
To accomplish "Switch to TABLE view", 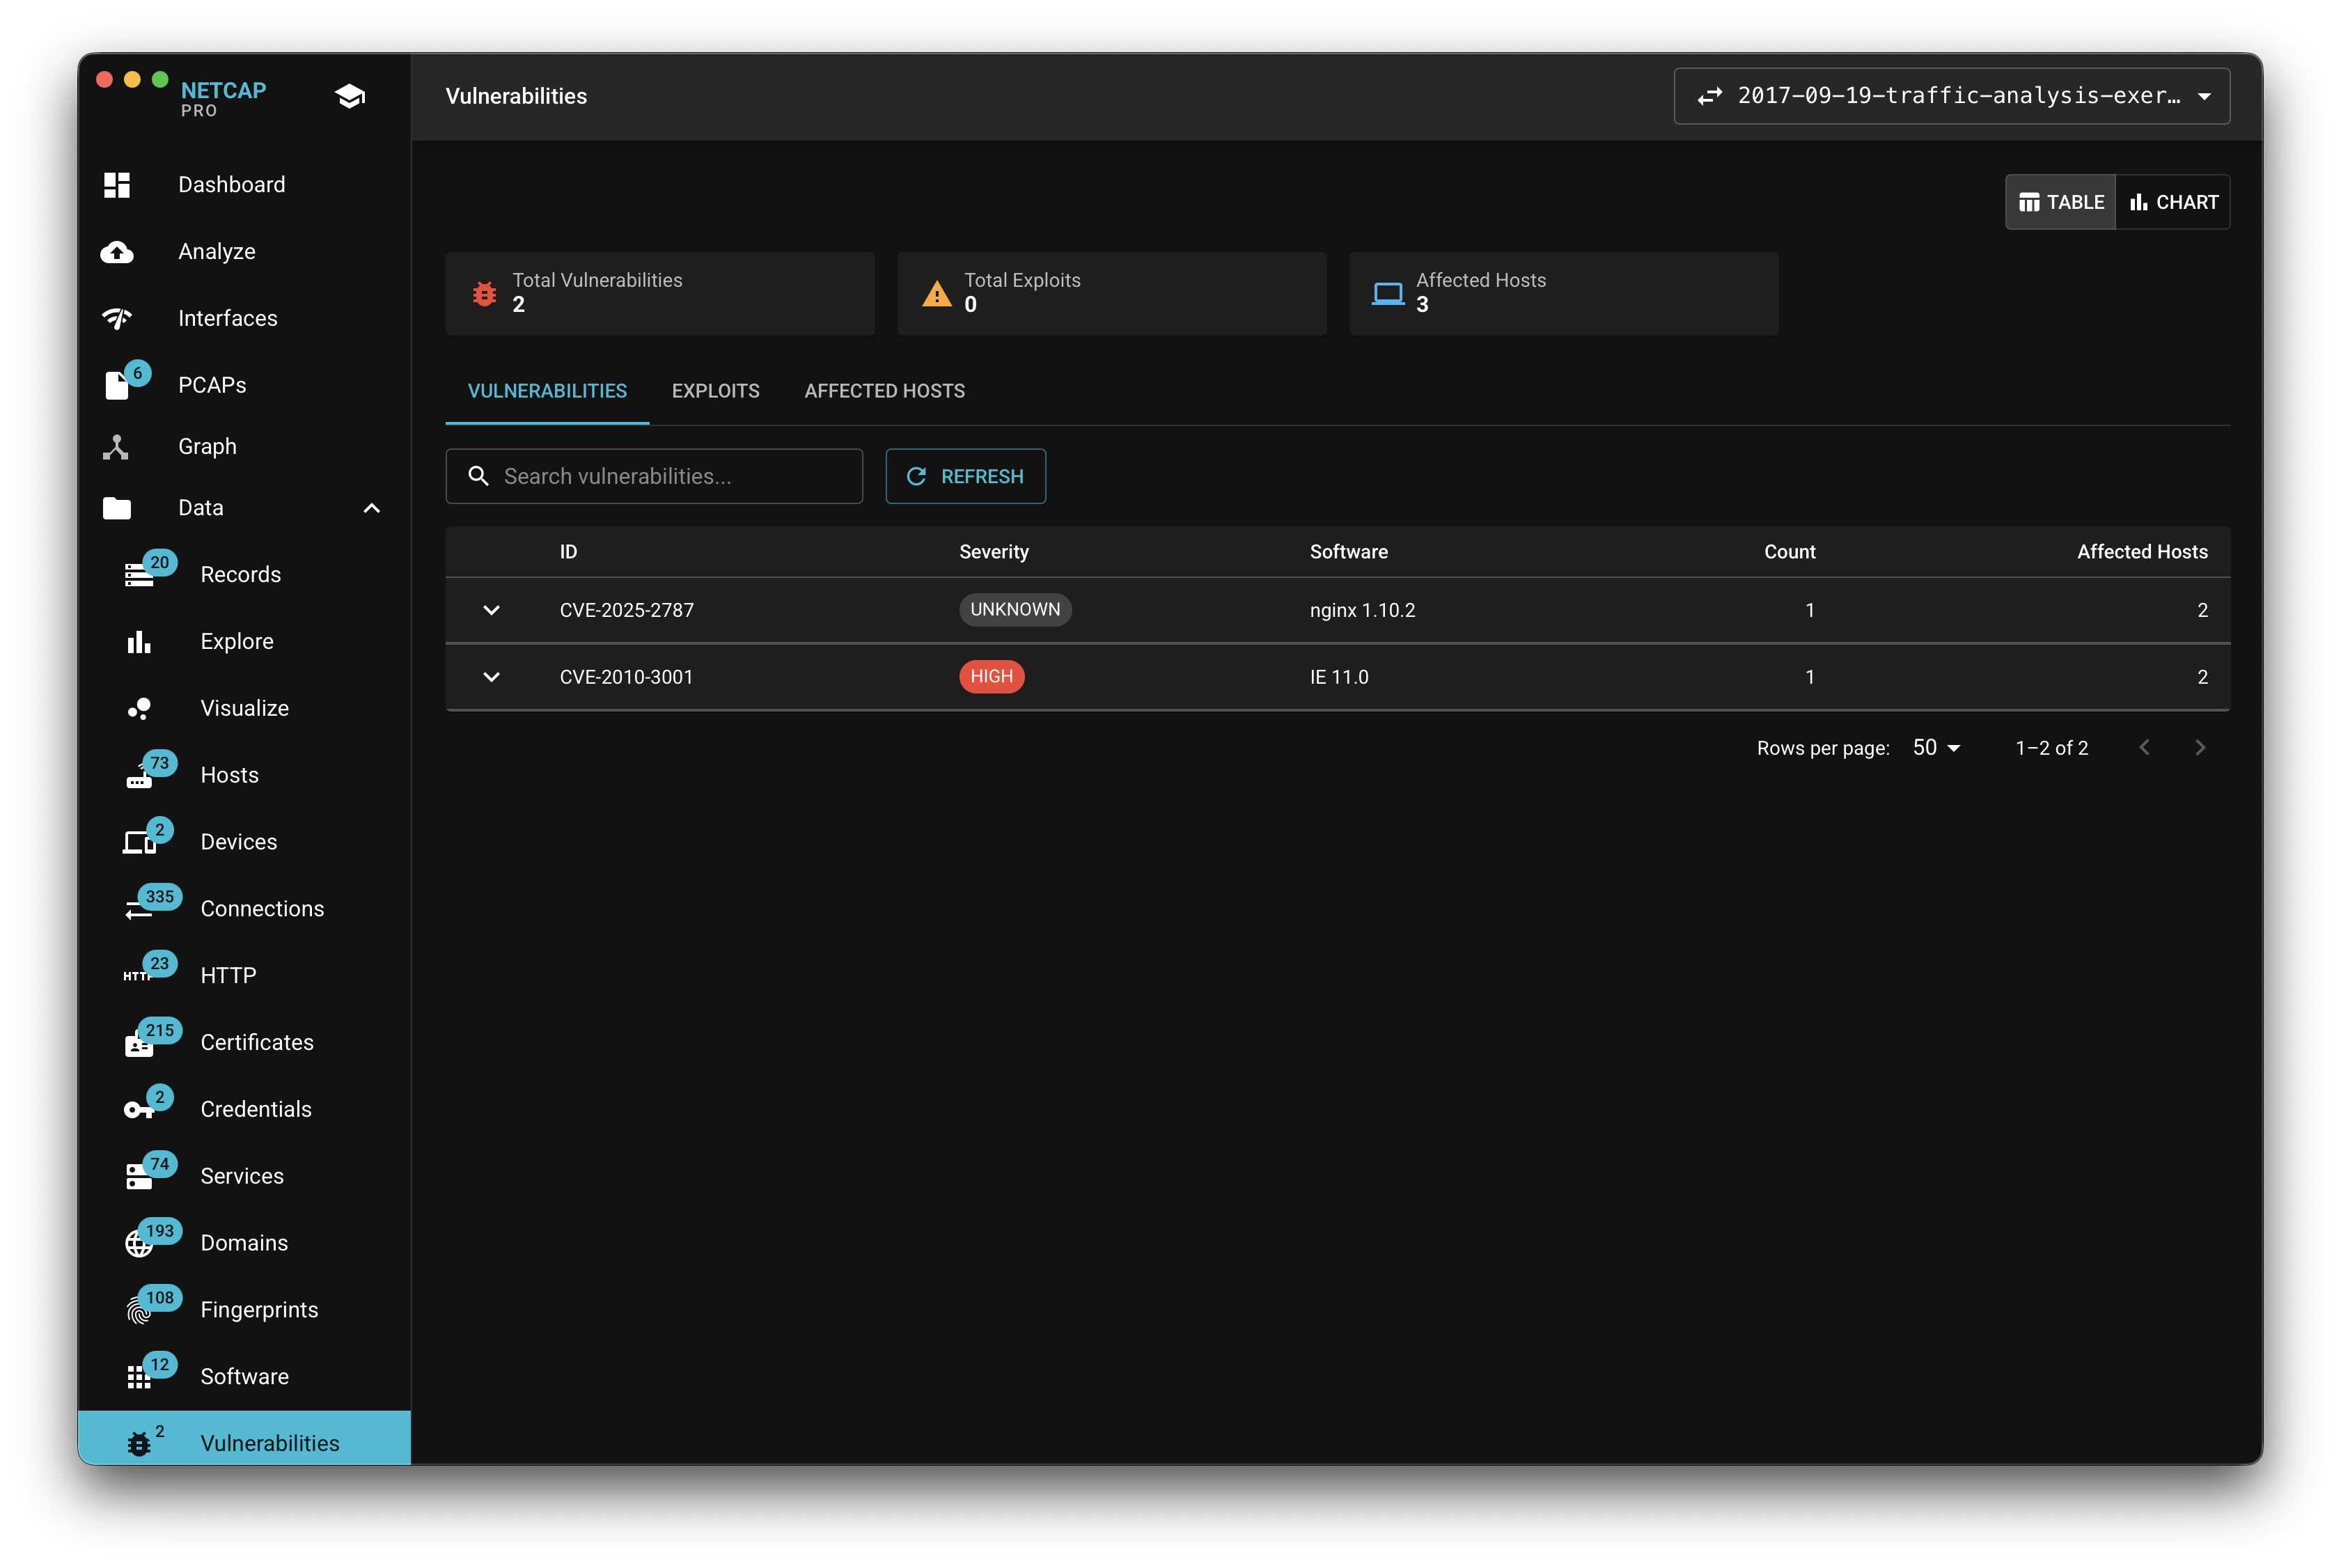I will click(x=2061, y=202).
